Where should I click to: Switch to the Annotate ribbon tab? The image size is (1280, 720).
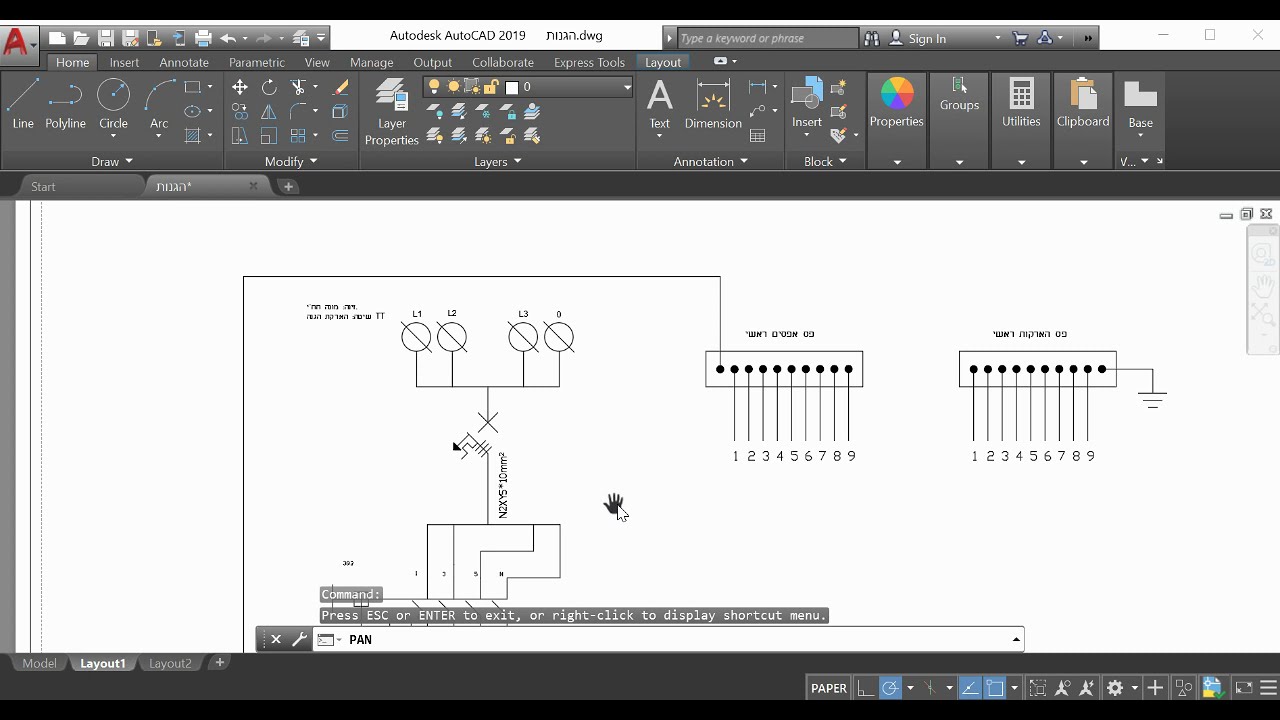click(x=184, y=62)
